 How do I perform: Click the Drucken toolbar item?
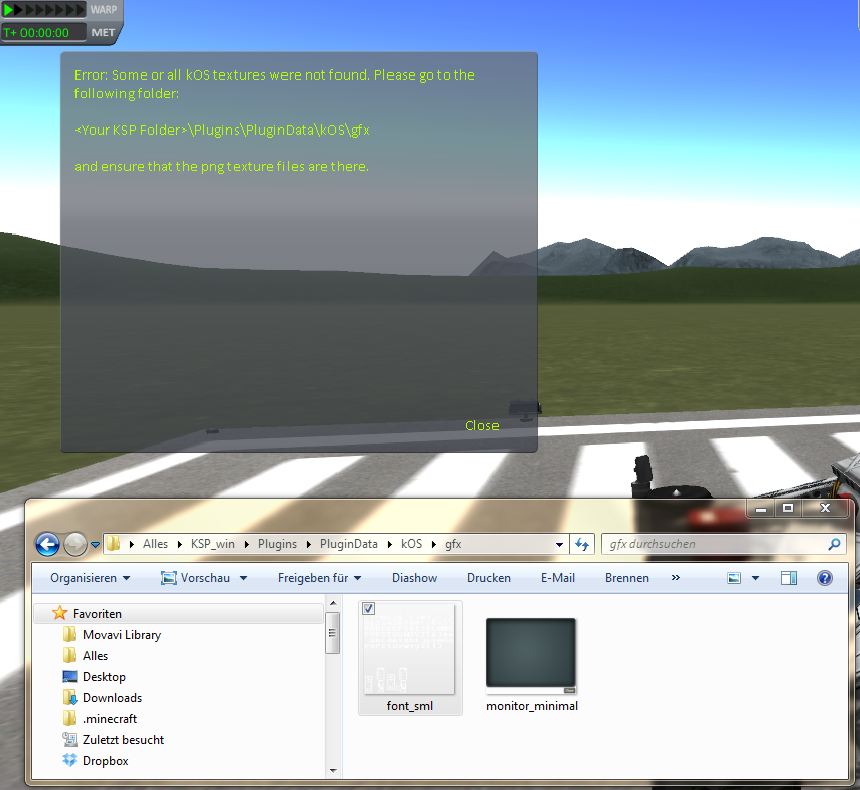click(x=488, y=578)
